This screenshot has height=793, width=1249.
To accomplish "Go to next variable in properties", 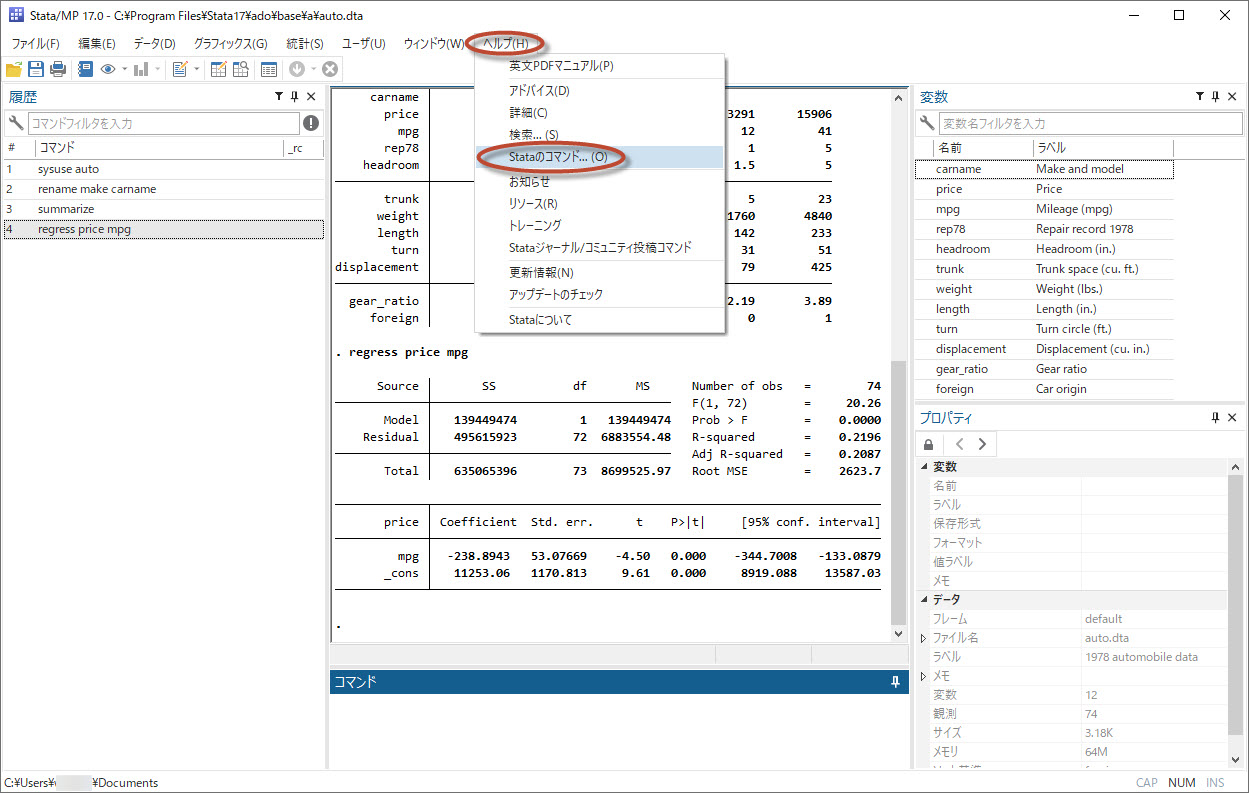I will (x=983, y=444).
